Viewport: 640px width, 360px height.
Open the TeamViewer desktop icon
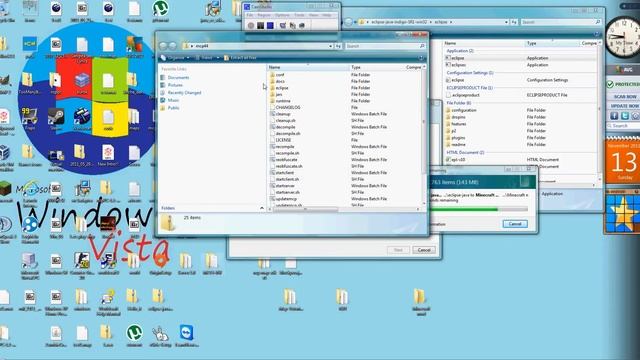(187, 336)
